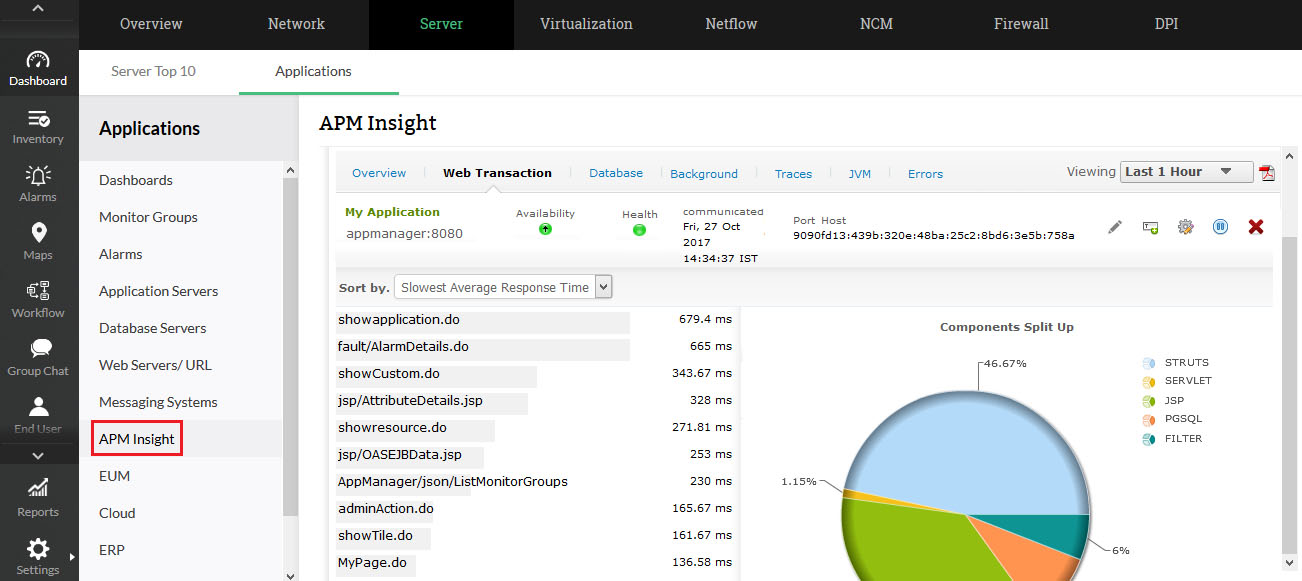Viewport: 1302px width, 581px height.
Task: Open the My Application link
Action: coord(392,212)
